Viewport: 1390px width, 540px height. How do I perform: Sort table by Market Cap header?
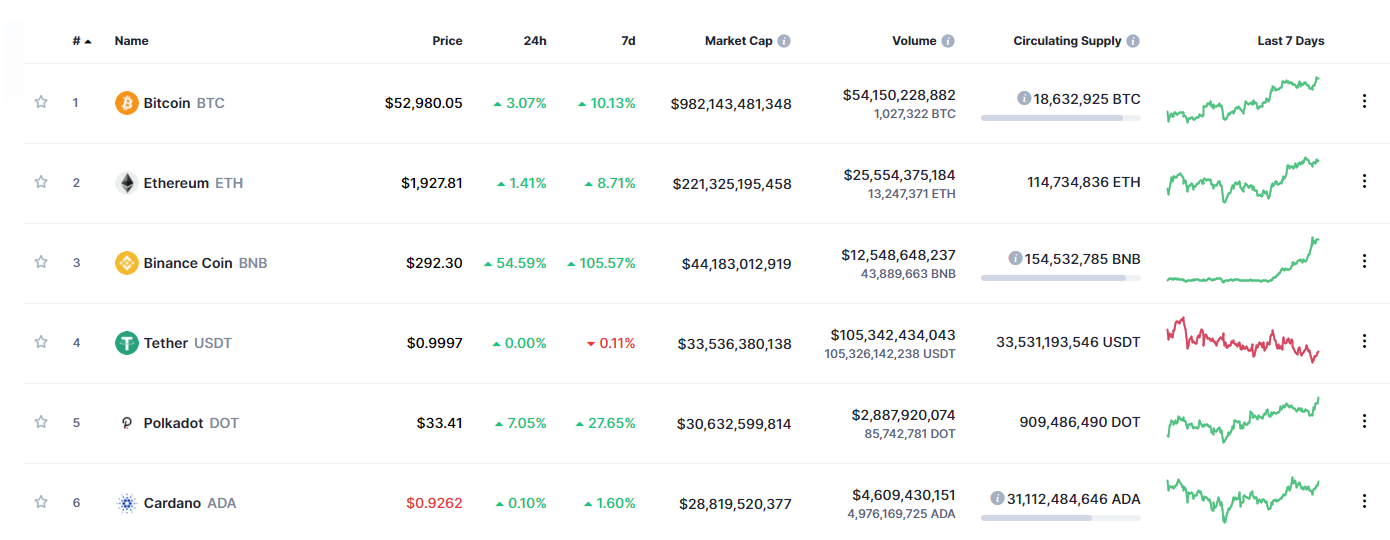point(739,41)
